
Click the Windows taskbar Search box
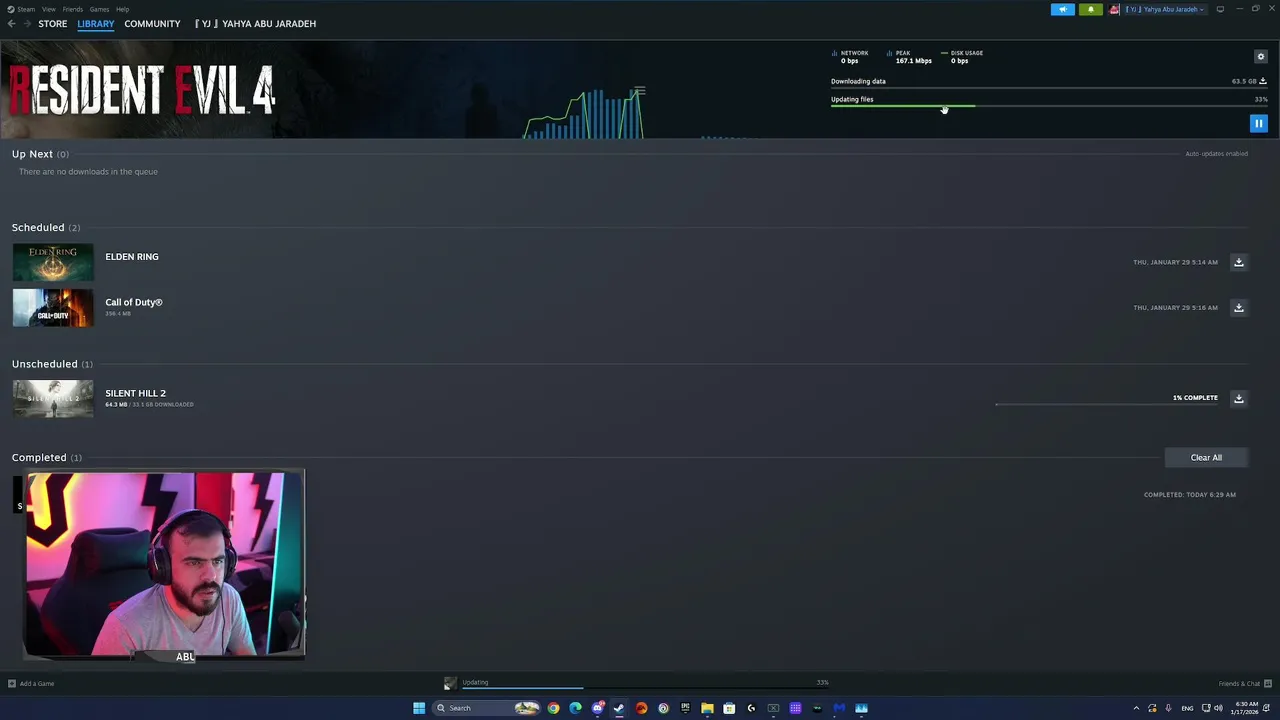click(x=488, y=708)
